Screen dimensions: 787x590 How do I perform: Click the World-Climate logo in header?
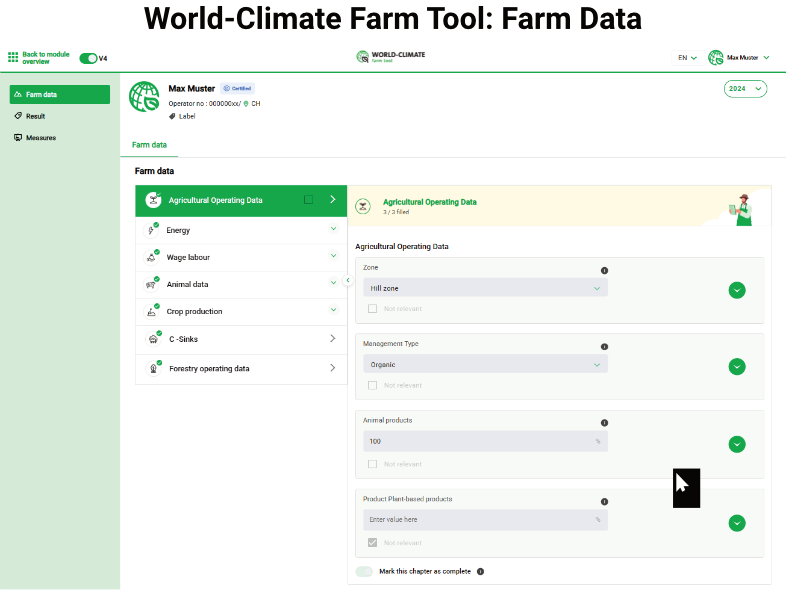click(390, 57)
